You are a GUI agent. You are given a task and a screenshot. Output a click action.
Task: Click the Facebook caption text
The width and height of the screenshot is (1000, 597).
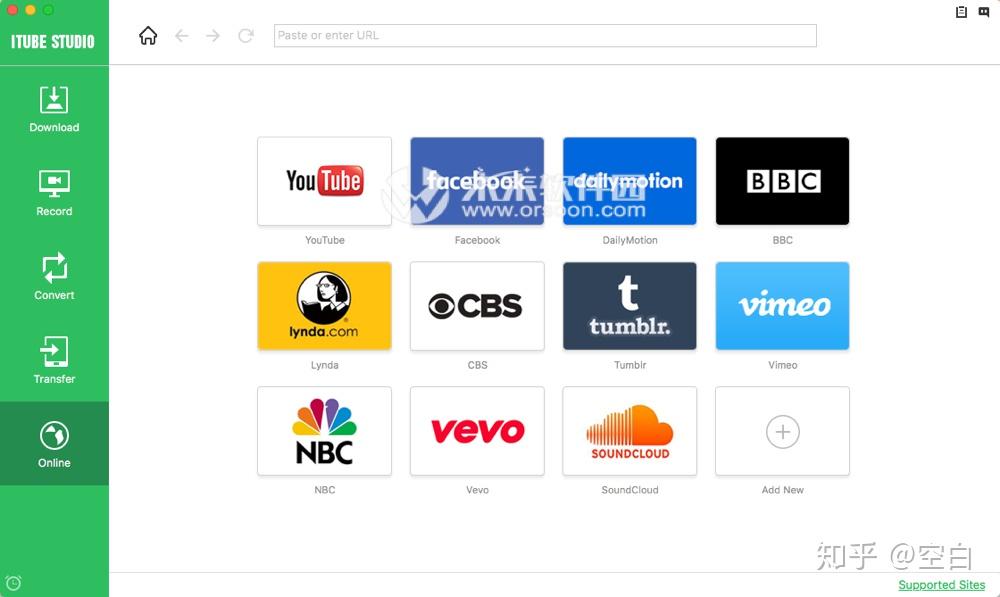(477, 240)
